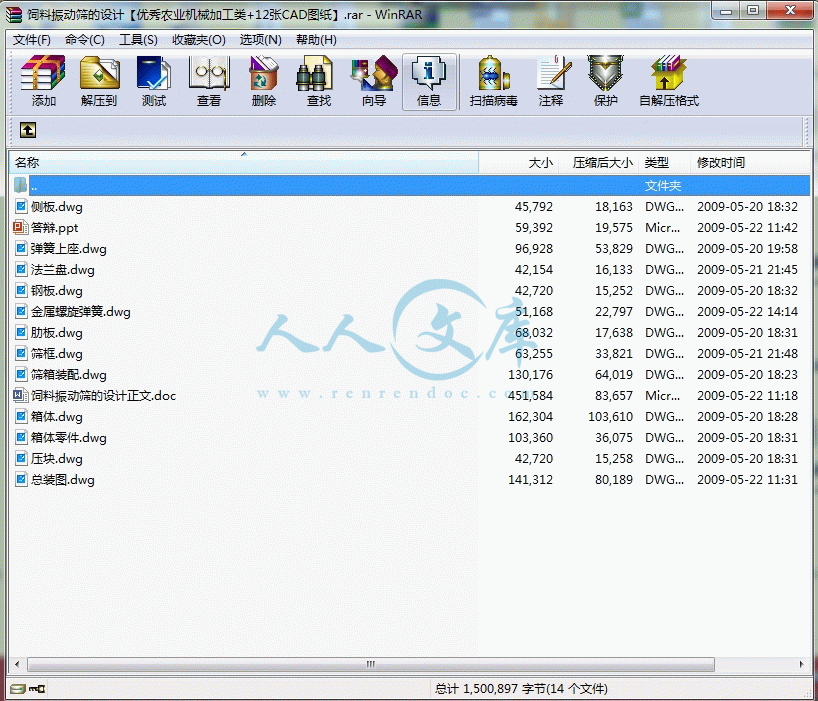818x701 pixels.
Task: Click 自解压格式 (SFX) icon
Action: pyautogui.click(x=669, y=81)
